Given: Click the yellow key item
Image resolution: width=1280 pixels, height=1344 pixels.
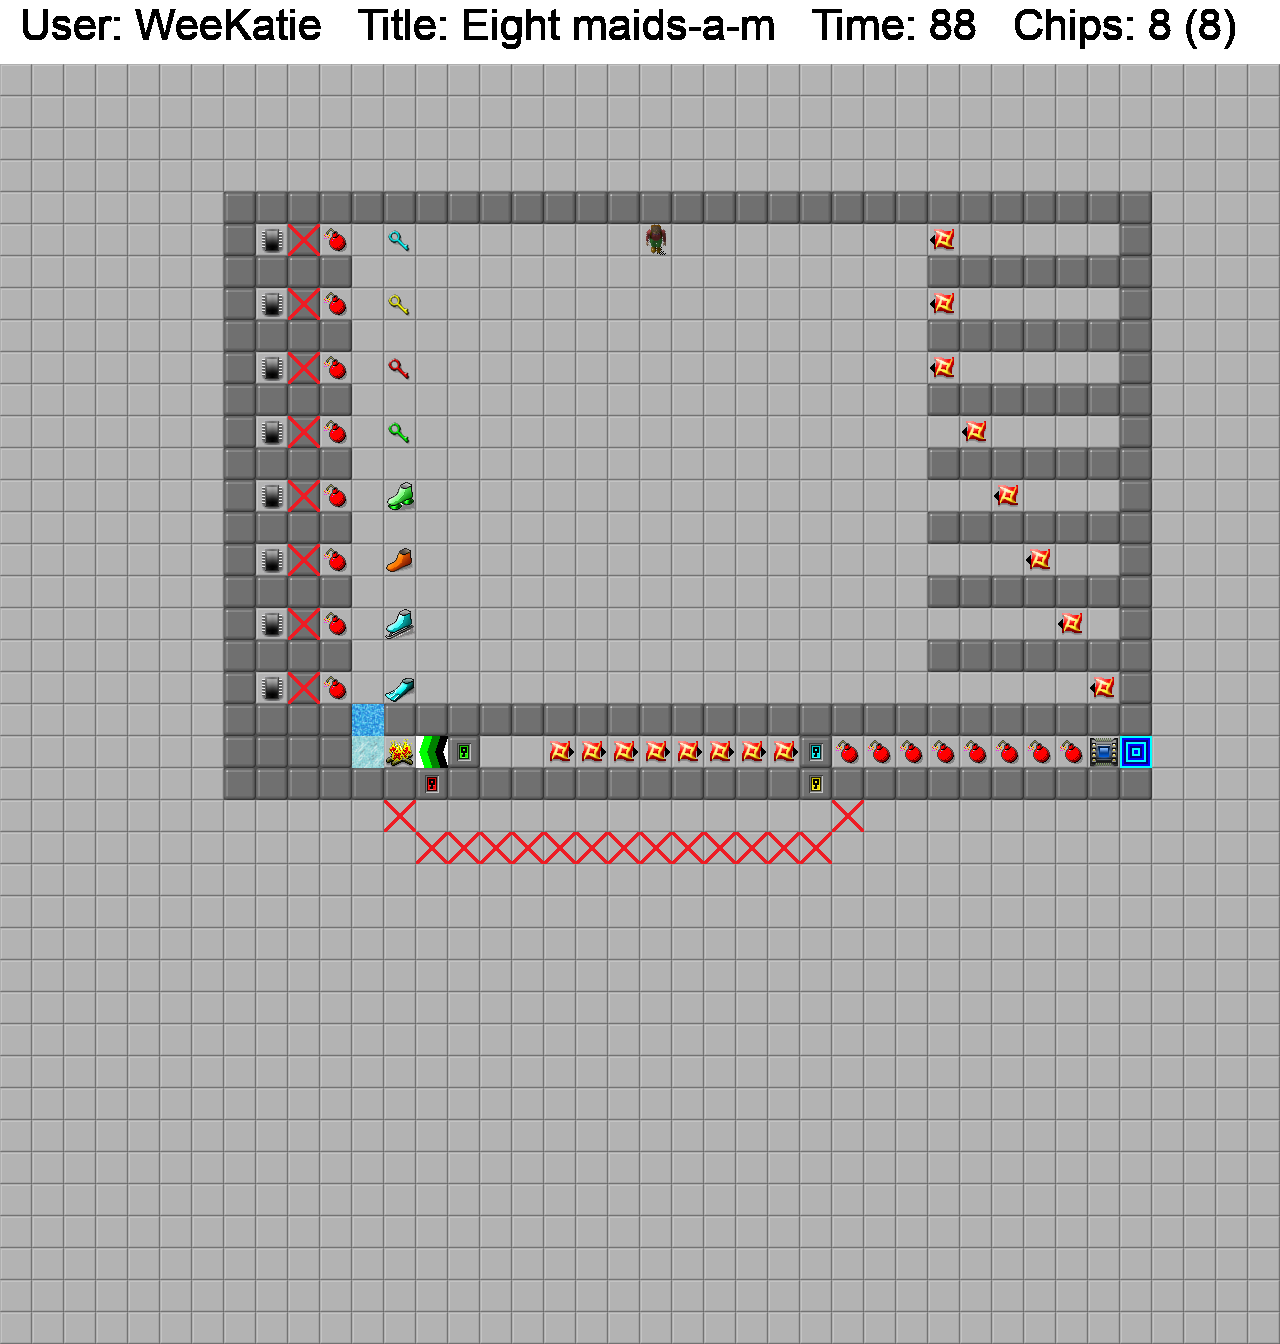Looking at the screenshot, I should tap(399, 305).
